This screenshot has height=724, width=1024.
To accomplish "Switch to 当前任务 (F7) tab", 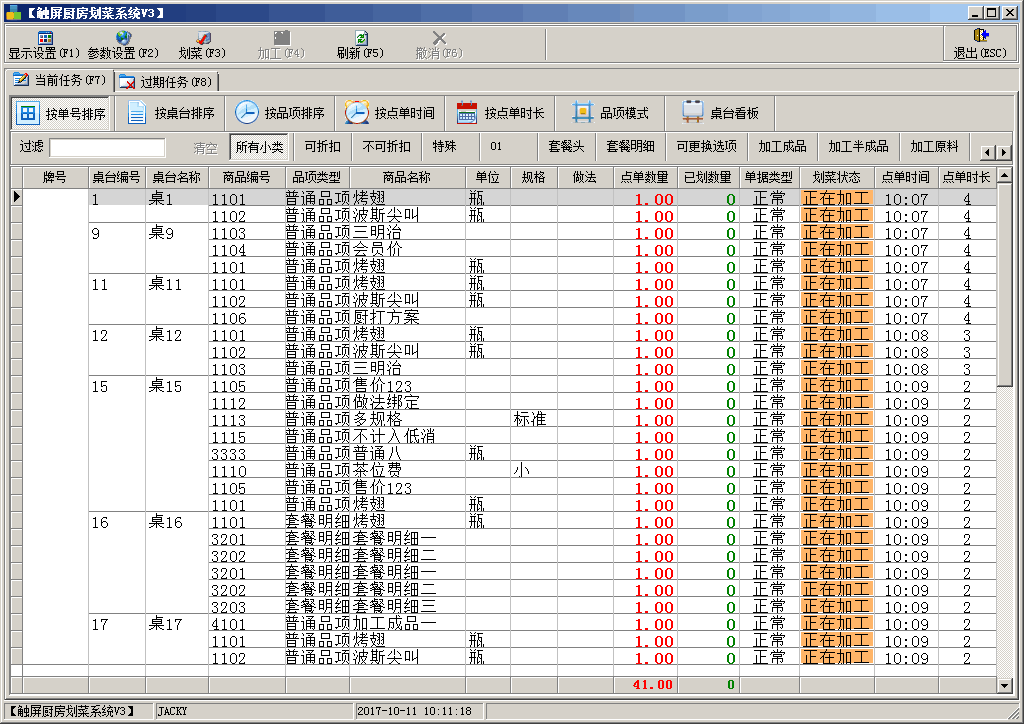I will 59,80.
